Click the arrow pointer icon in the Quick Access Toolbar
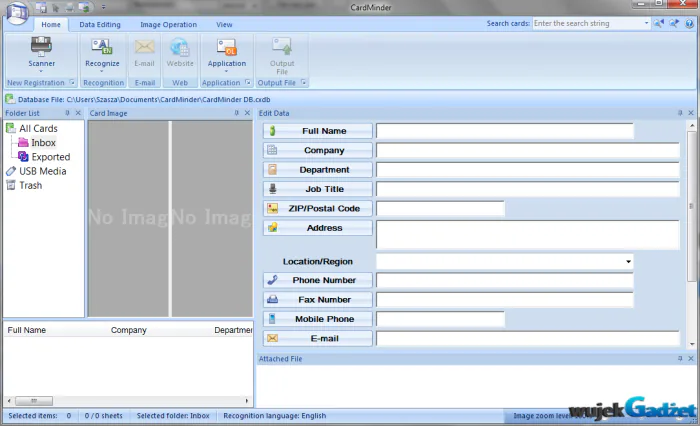Image resolution: width=700 pixels, height=426 pixels. click(x=56, y=8)
